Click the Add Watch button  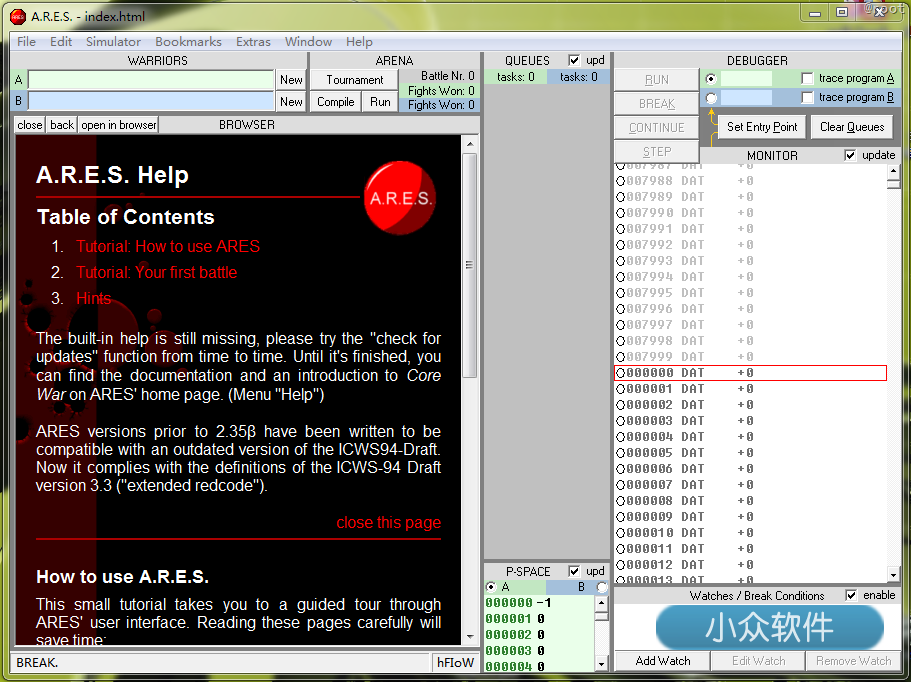662,661
